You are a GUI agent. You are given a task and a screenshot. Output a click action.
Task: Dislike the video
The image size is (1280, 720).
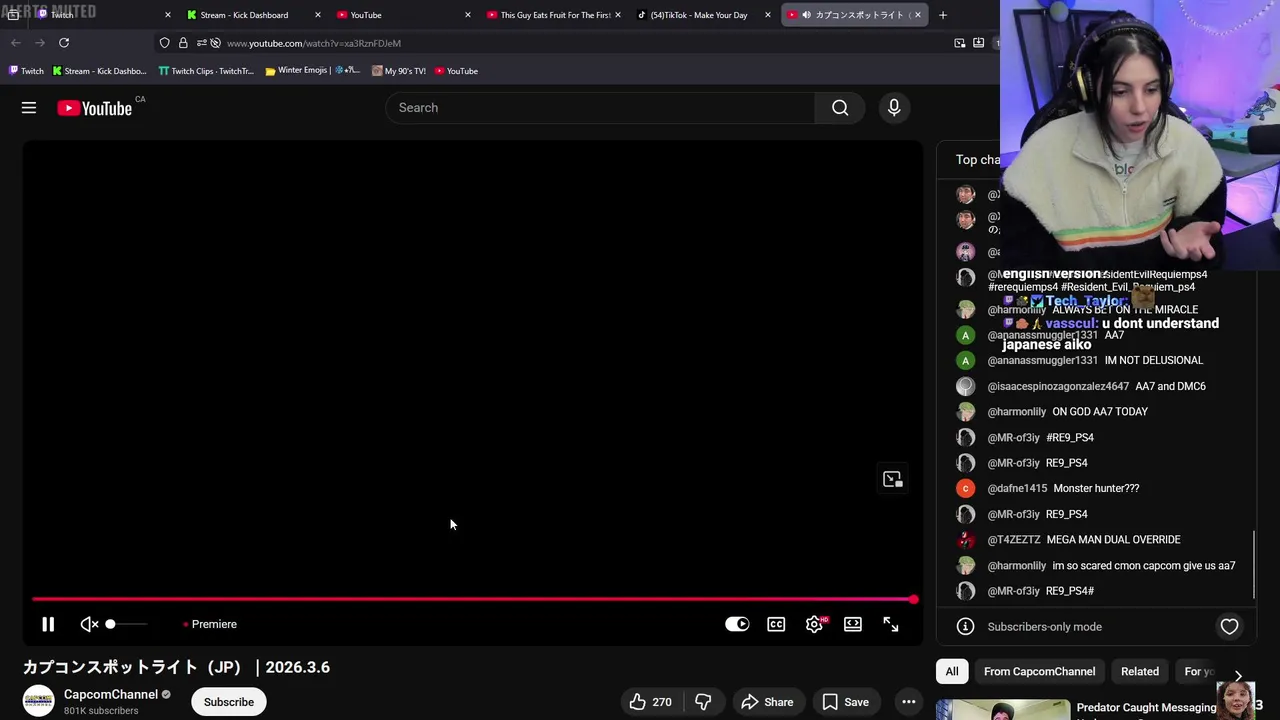point(703,702)
